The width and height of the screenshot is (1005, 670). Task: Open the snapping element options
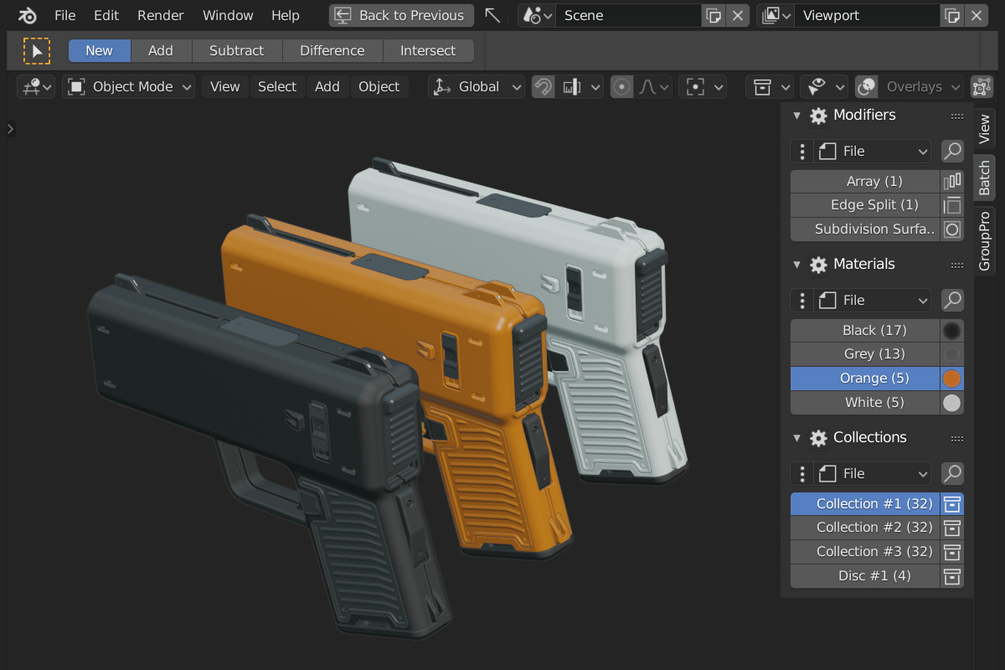coord(581,87)
